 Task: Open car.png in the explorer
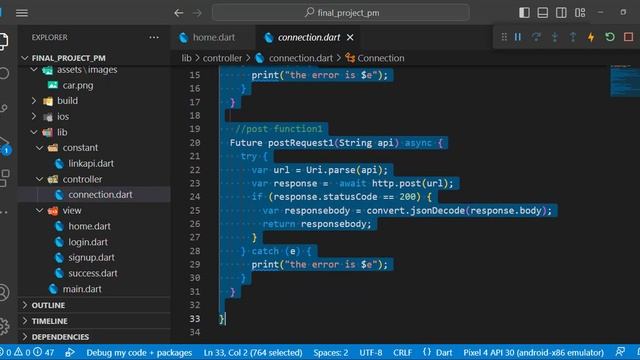[x=78, y=85]
